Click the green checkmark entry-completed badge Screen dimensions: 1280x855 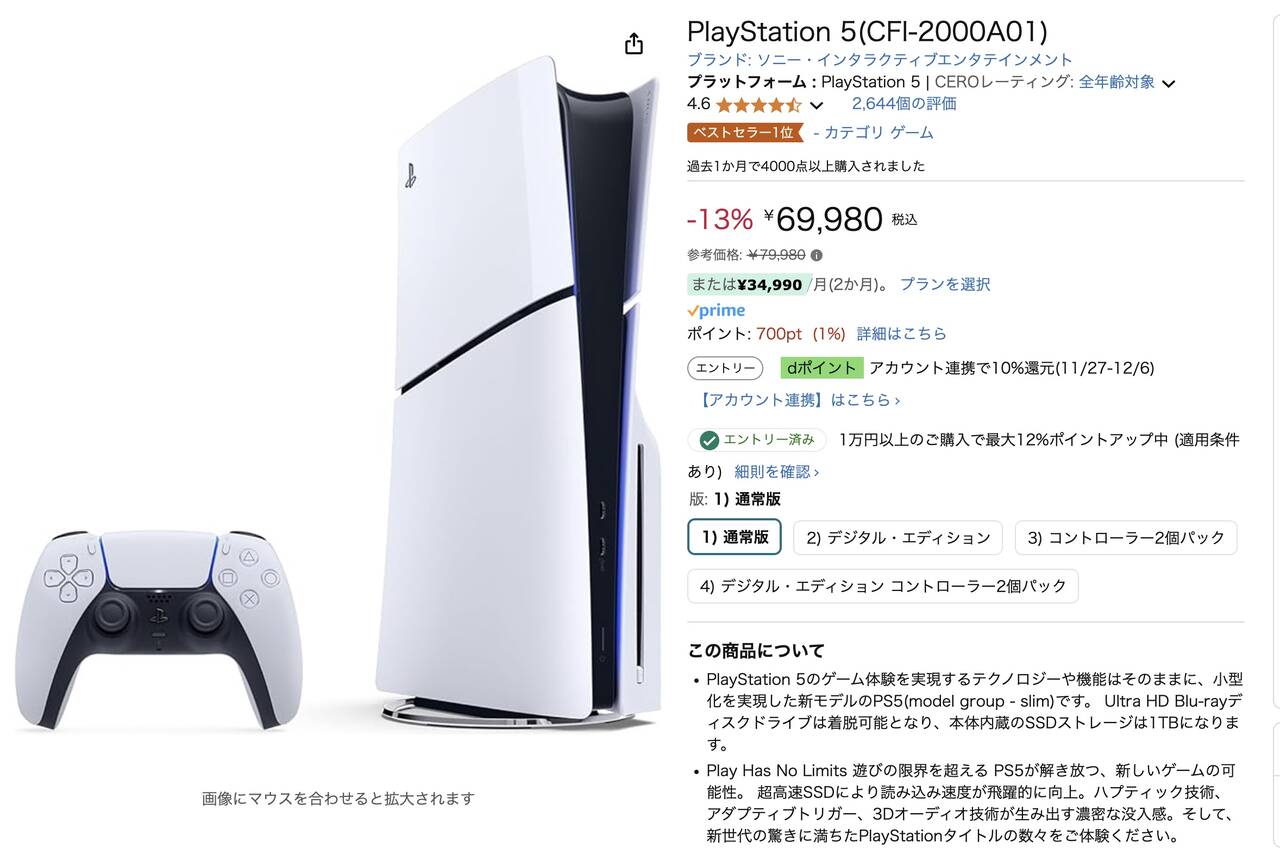(757, 440)
